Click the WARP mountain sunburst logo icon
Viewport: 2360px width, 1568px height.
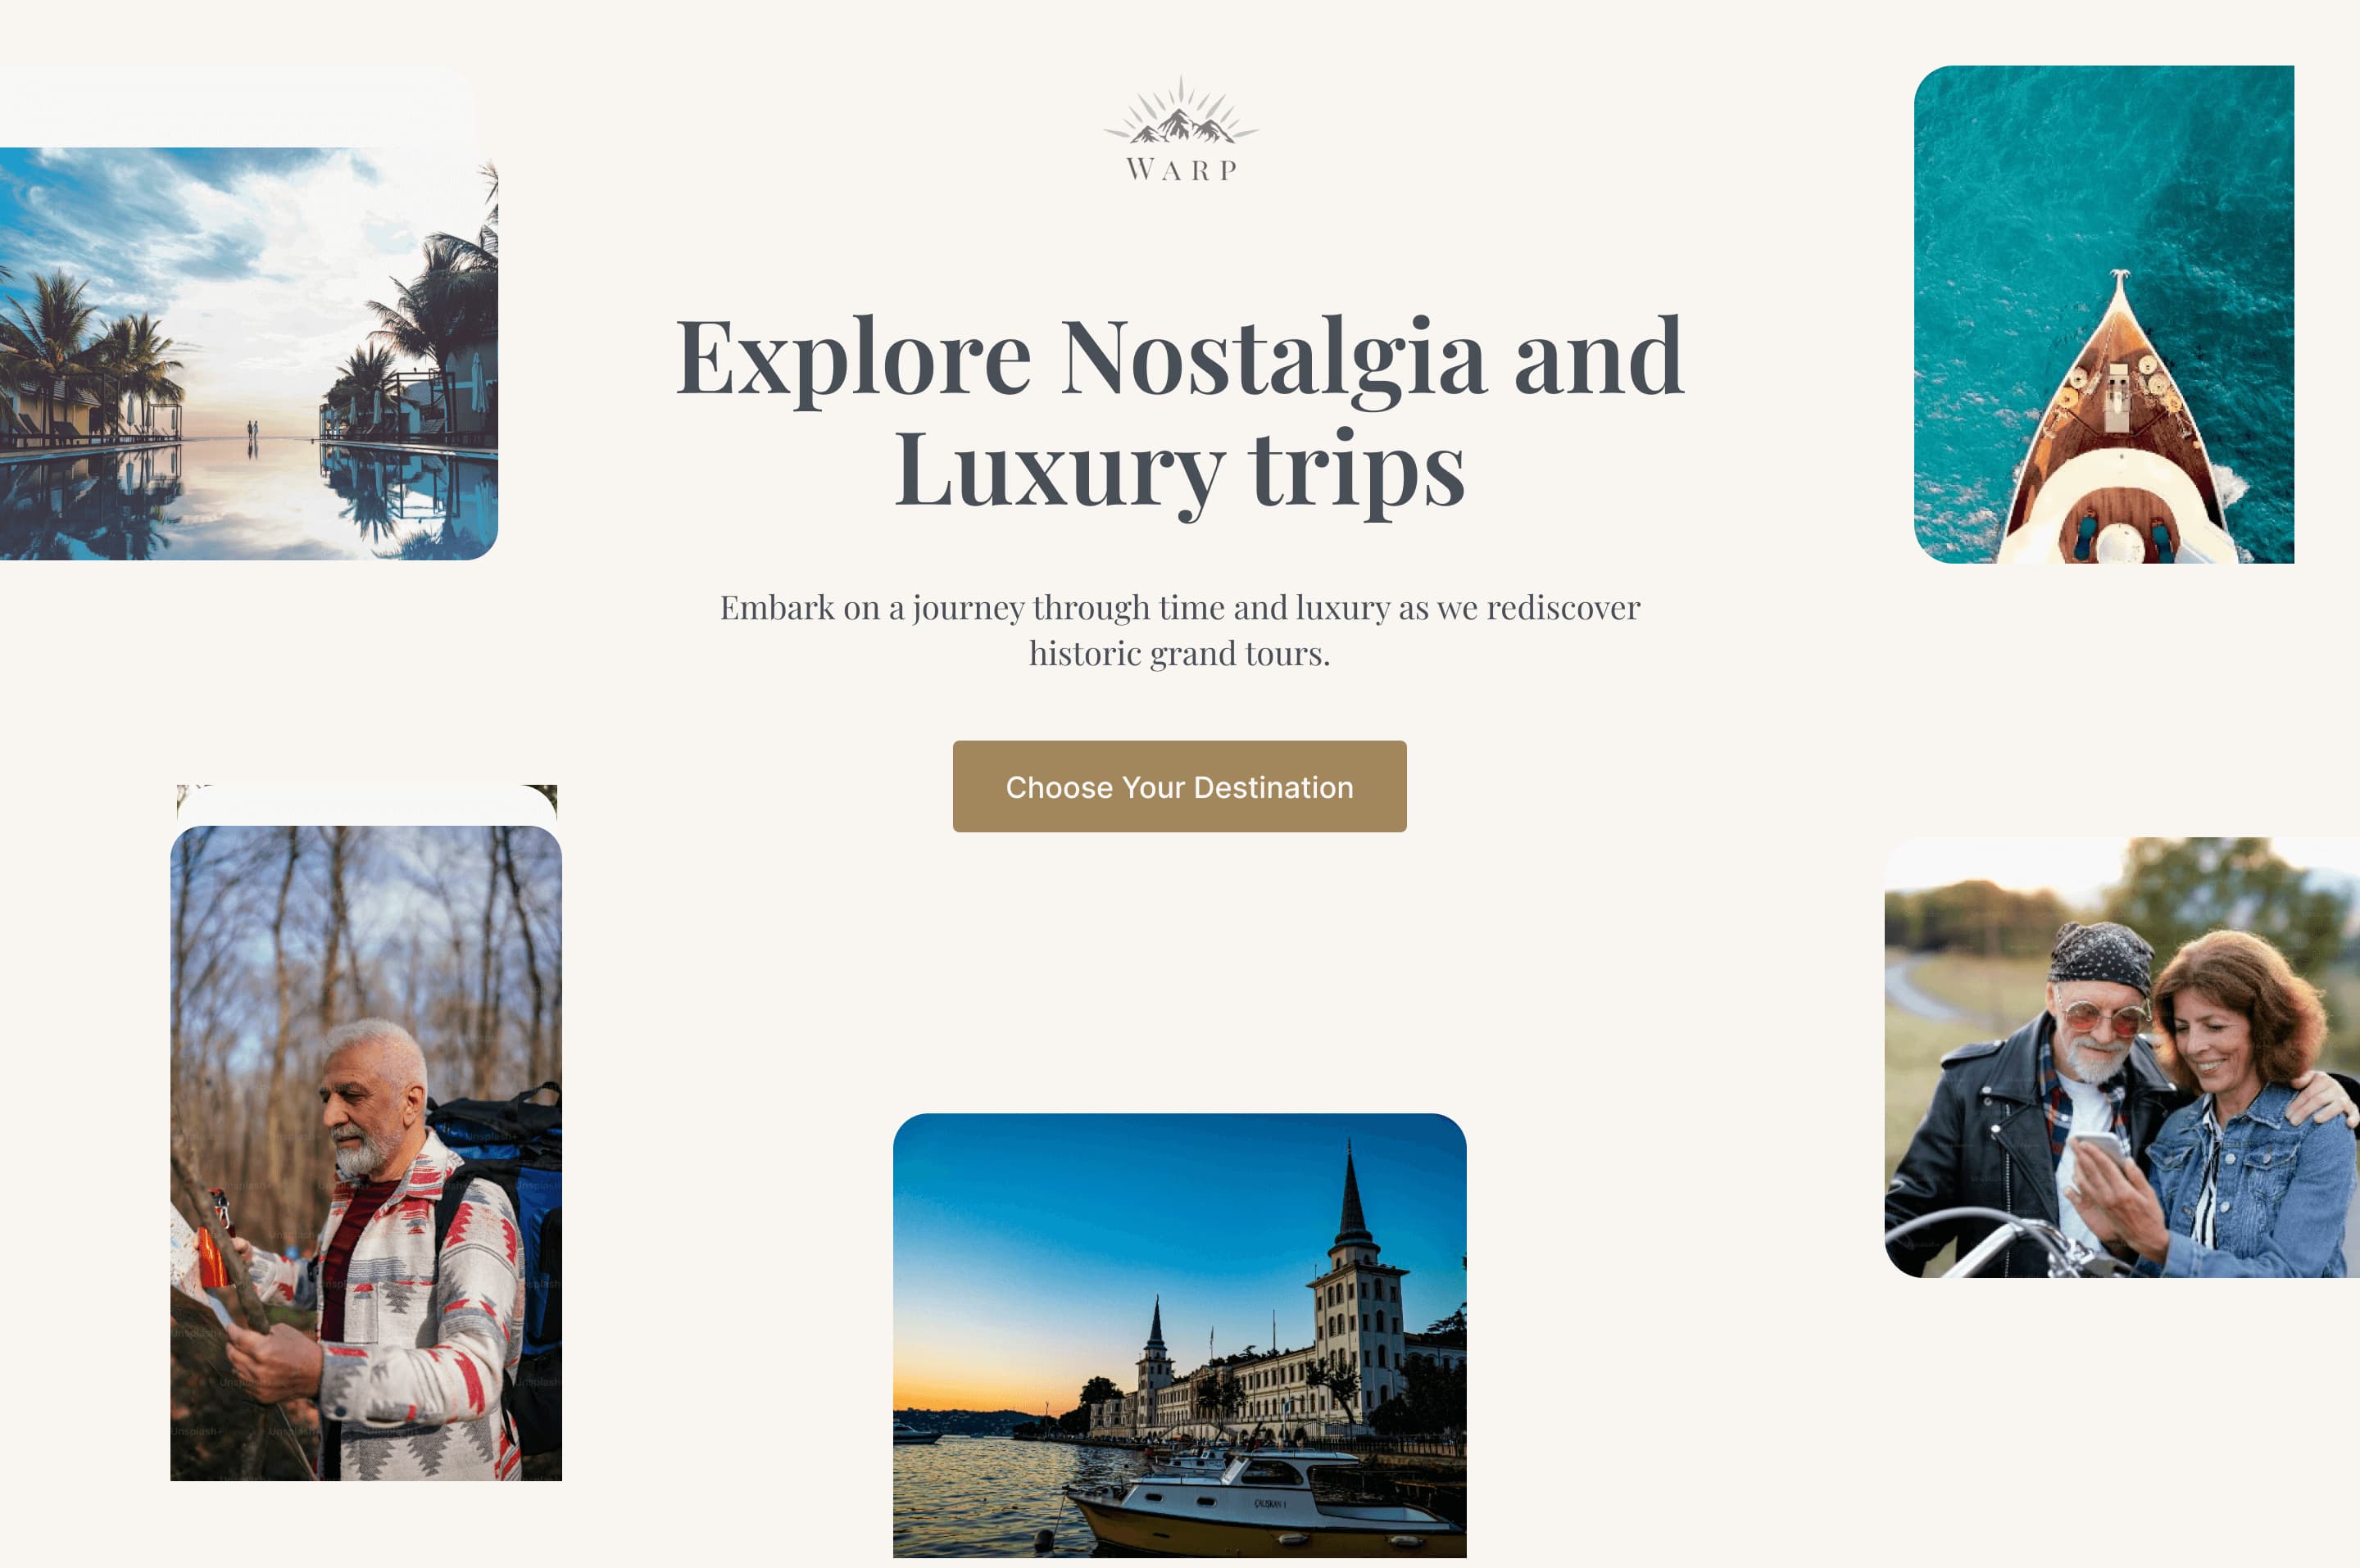[1180, 111]
